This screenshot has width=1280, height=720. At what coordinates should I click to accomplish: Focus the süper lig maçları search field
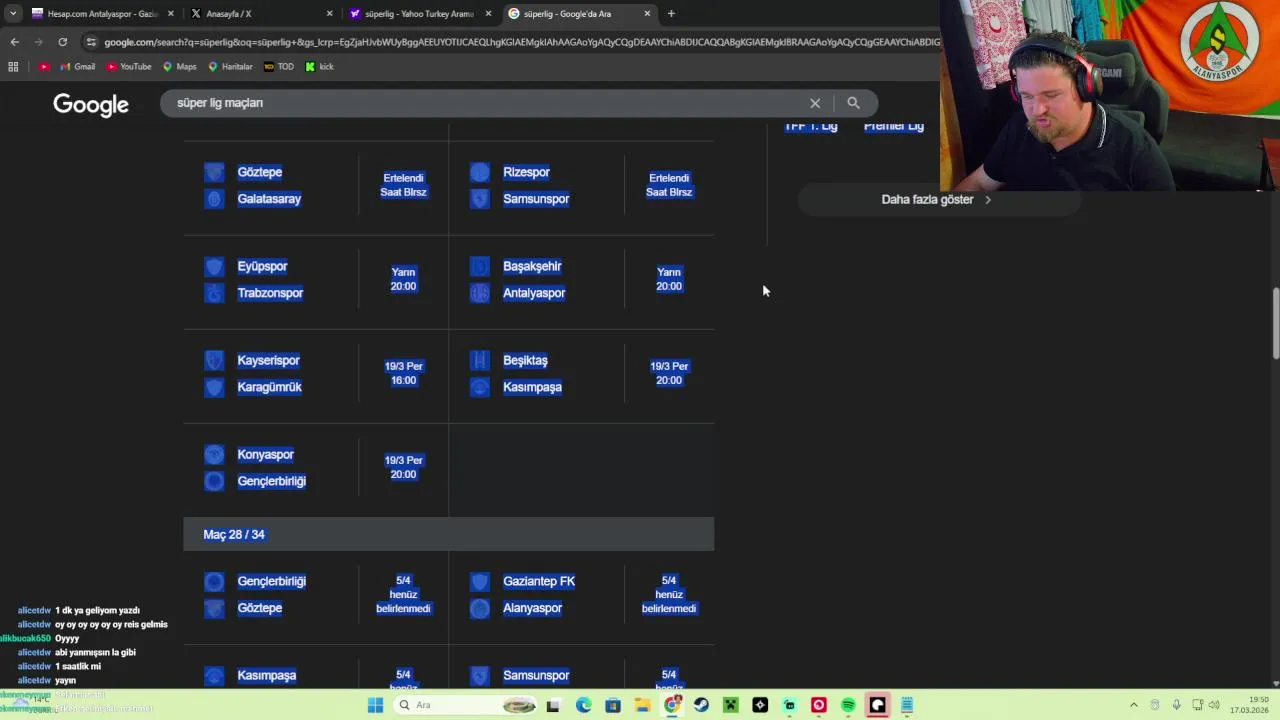point(485,103)
